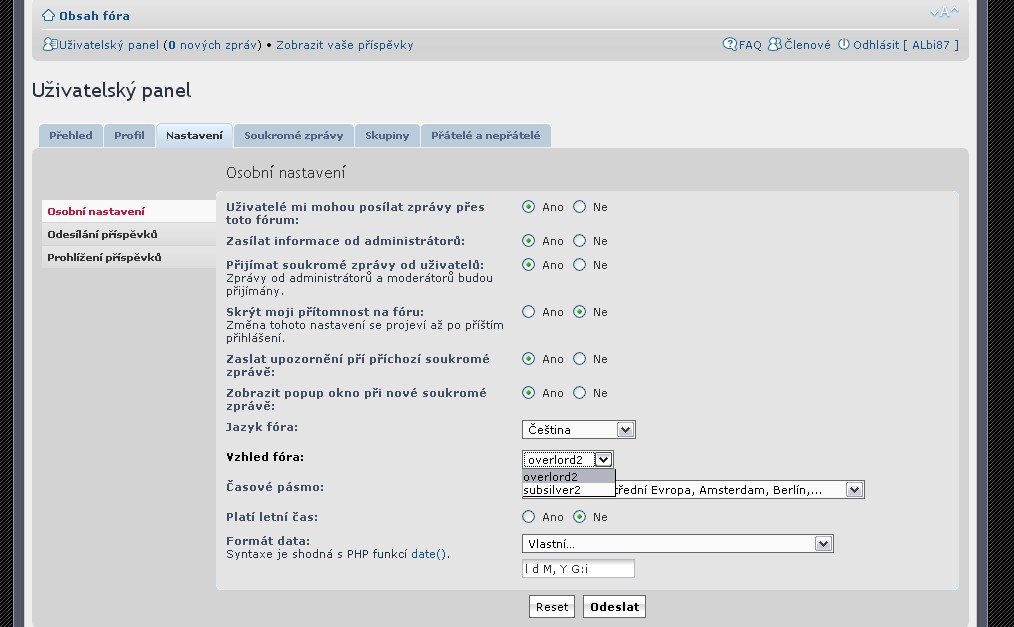This screenshot has width=1014, height=627.
Task: Click the Odhlásit power icon
Action: coord(844,45)
